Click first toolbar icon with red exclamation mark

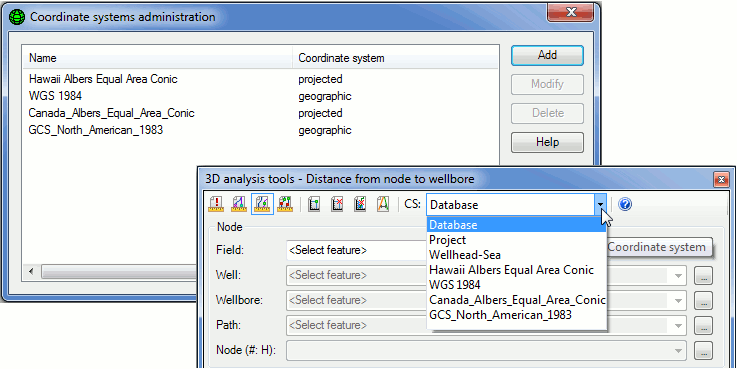(x=216, y=204)
